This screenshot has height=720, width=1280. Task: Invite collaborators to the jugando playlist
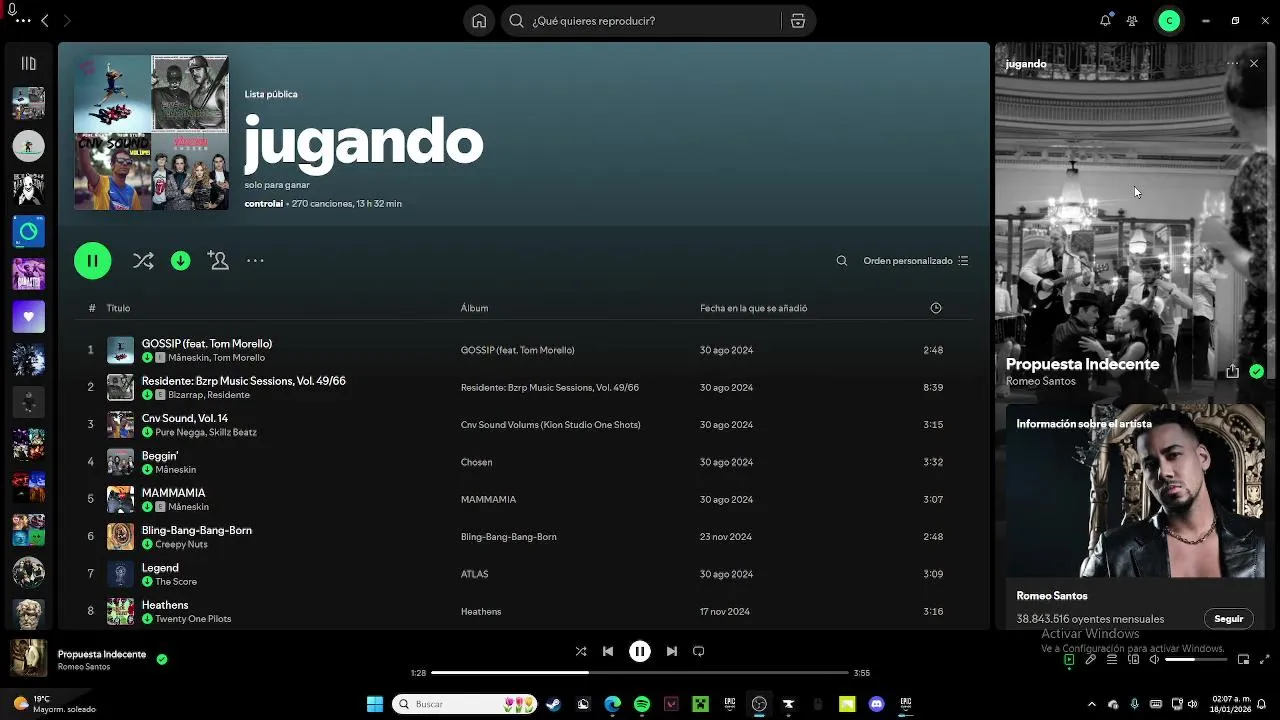click(218, 261)
